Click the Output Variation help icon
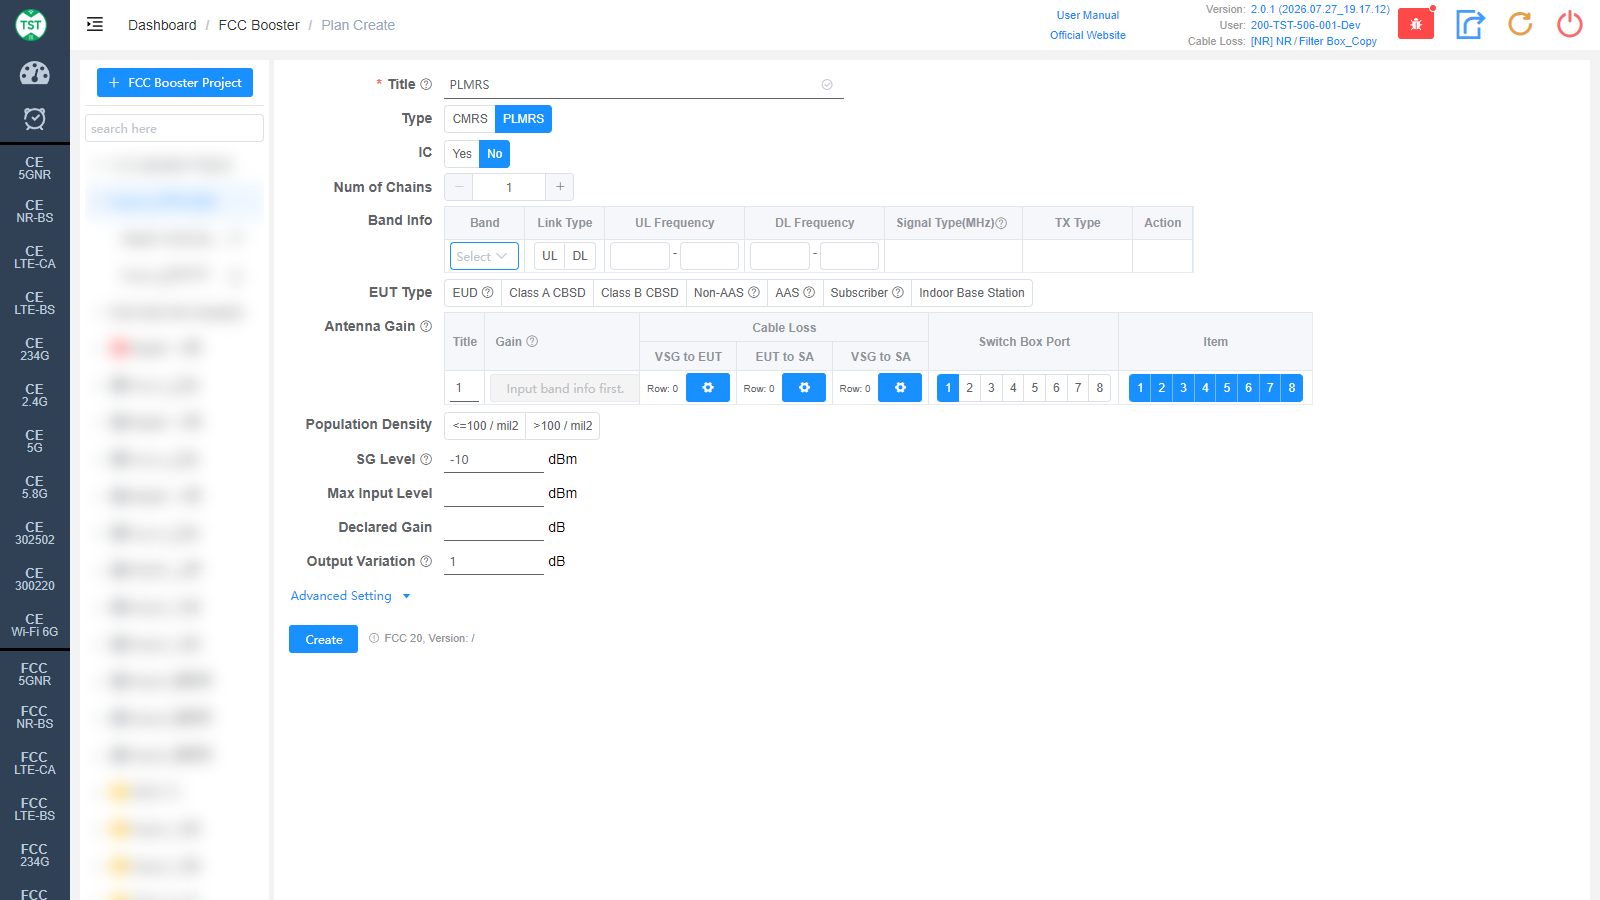This screenshot has height=900, width=1600. (426, 562)
